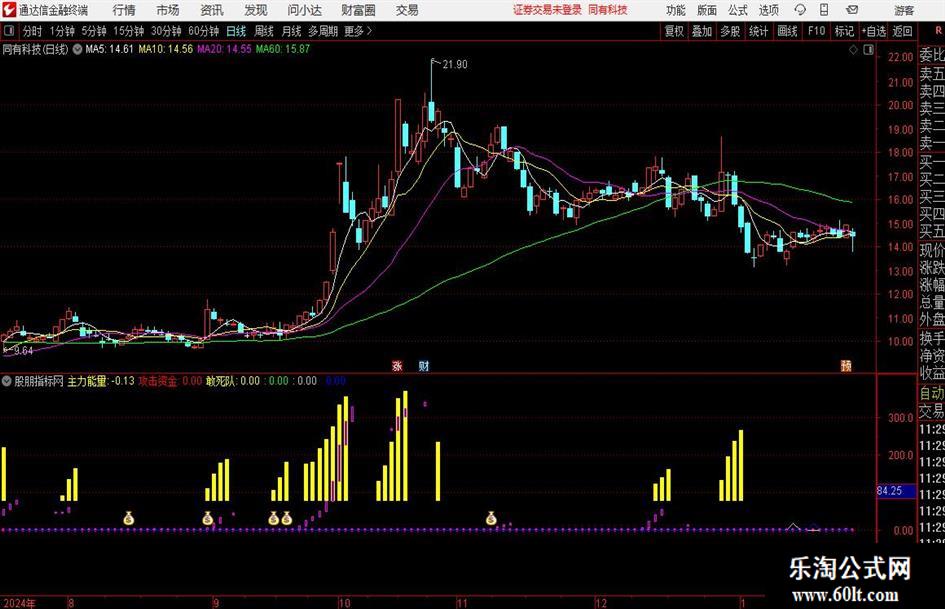This screenshot has width=945, height=609.
Task: Click the MA5: 14.61 indicator label
Action: [x=109, y=49]
